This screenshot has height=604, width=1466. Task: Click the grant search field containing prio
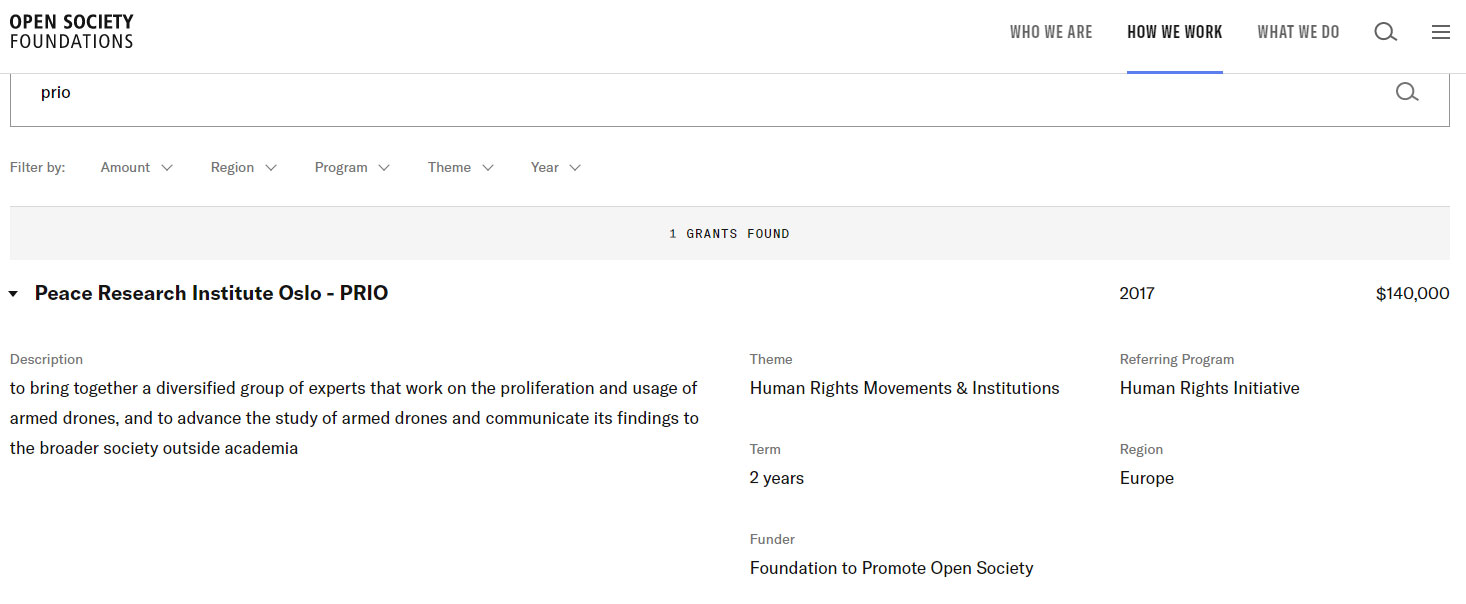pyautogui.click(x=700, y=93)
